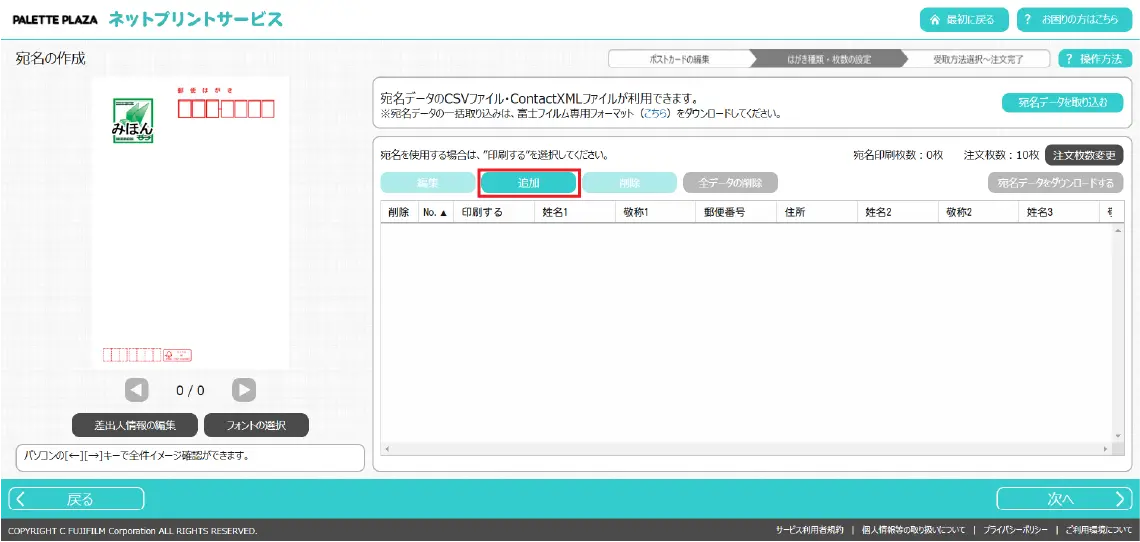
Task: Open the お困りの方はこちら help button
Action: coord(1068,19)
